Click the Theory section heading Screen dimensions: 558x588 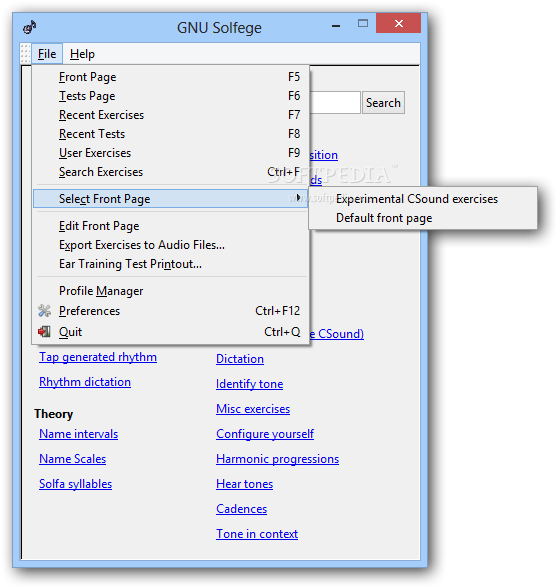click(x=54, y=414)
